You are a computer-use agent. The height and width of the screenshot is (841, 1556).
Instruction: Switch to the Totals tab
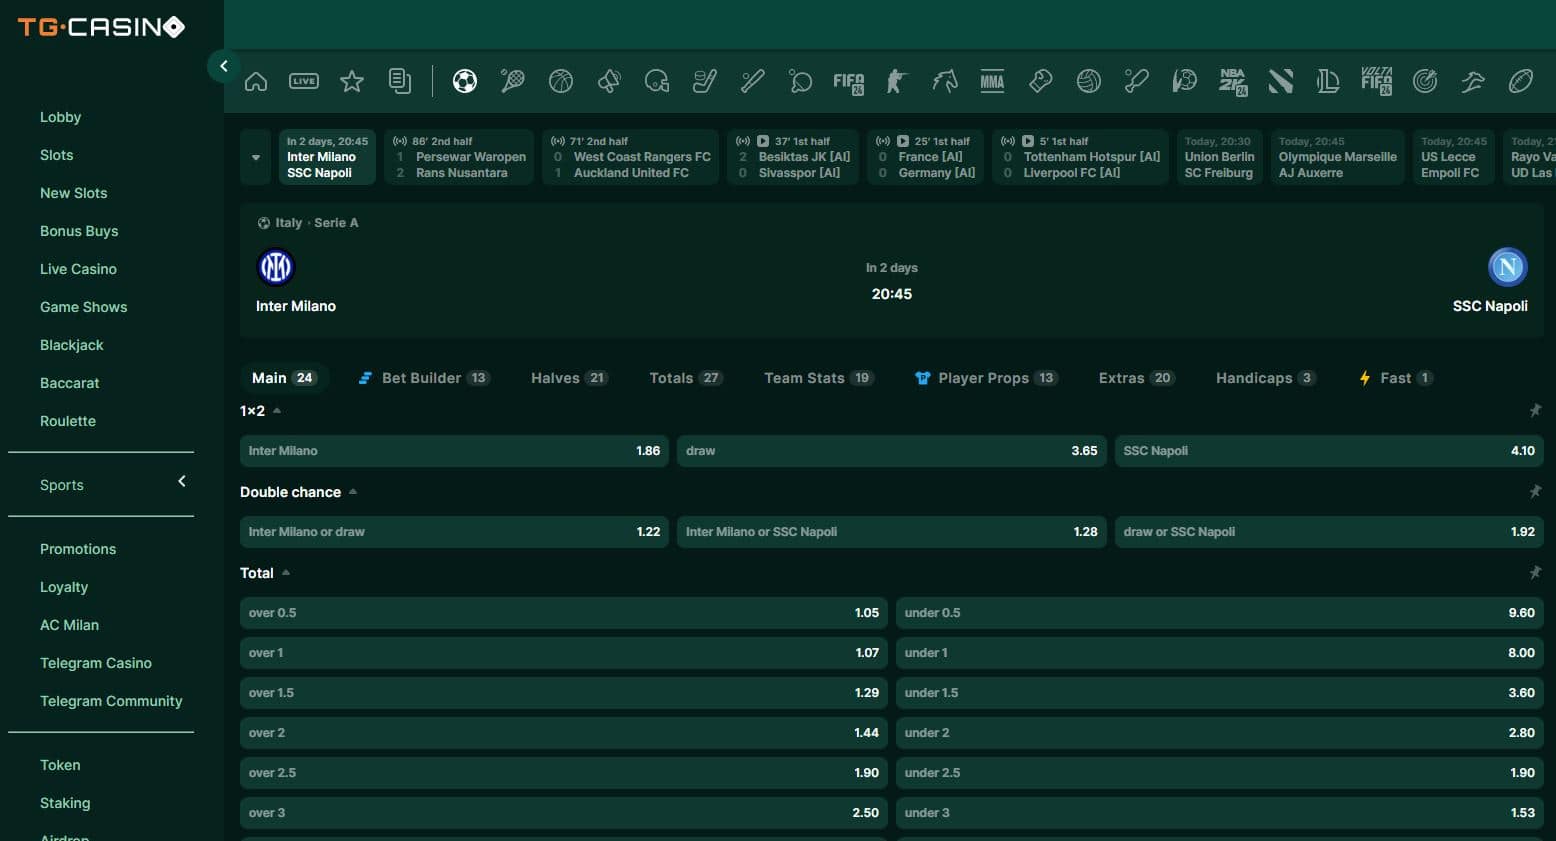coord(685,378)
